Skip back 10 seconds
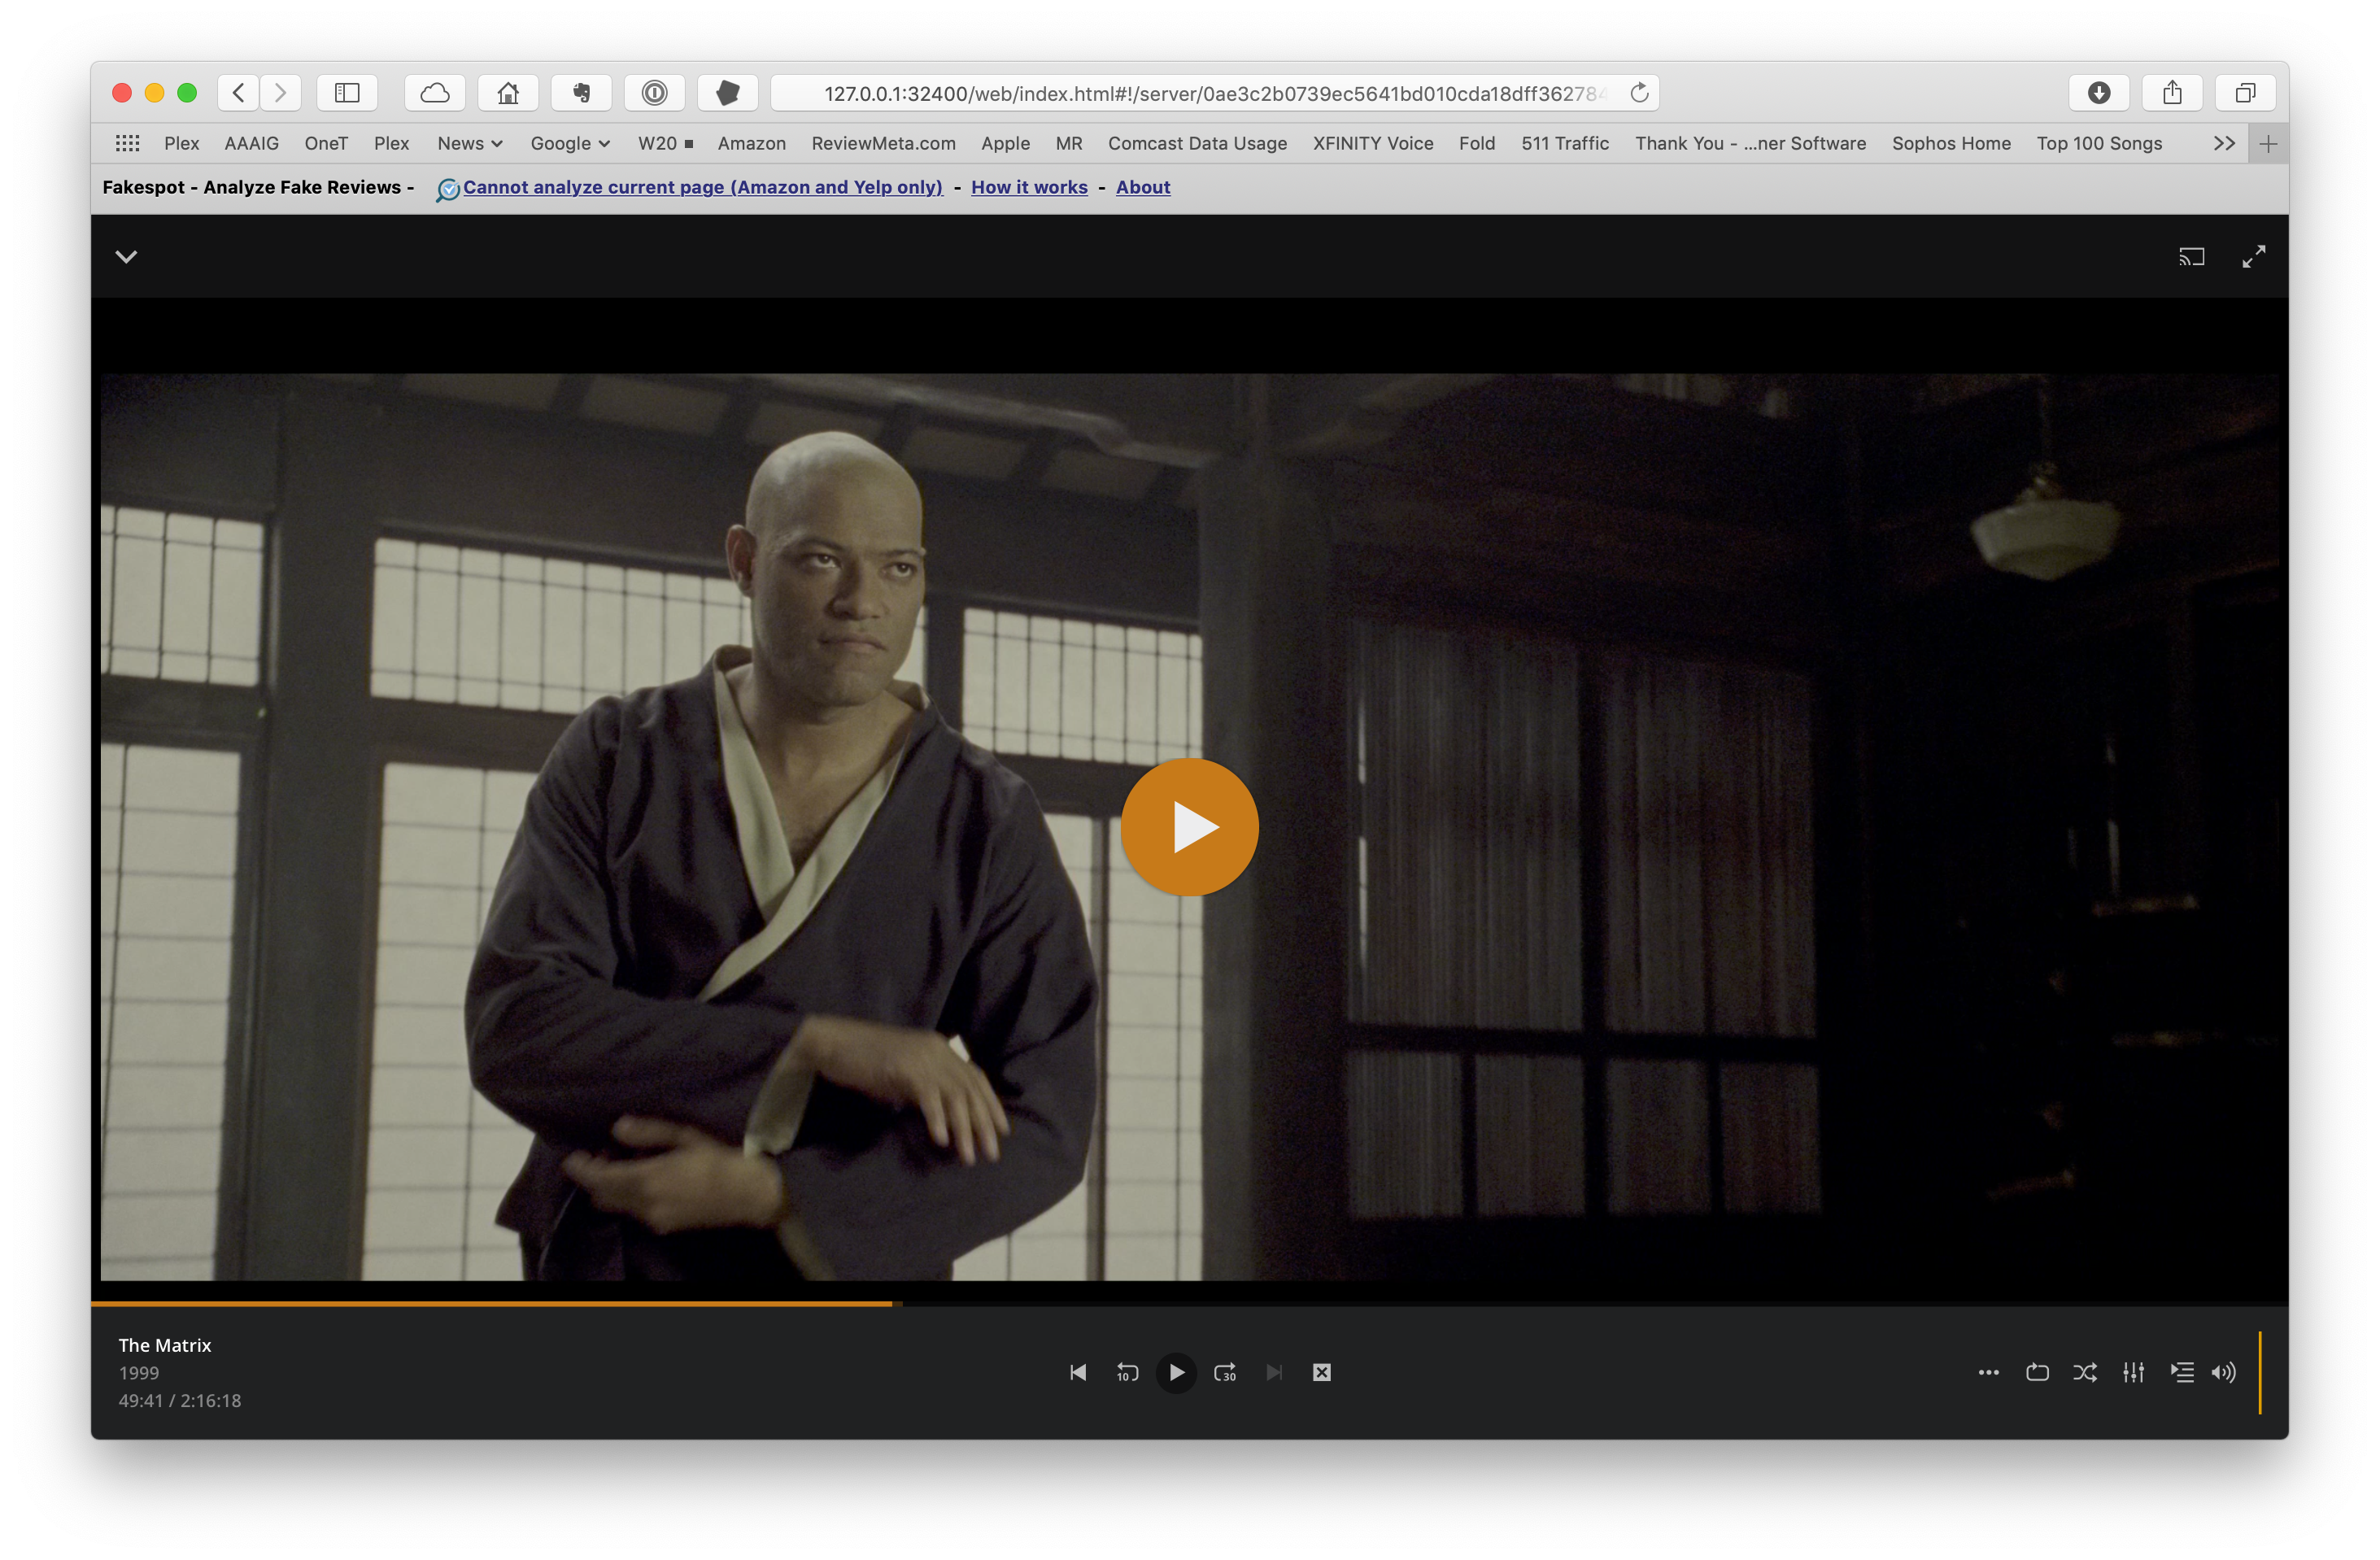This screenshot has width=2380, height=1560. 1127,1372
